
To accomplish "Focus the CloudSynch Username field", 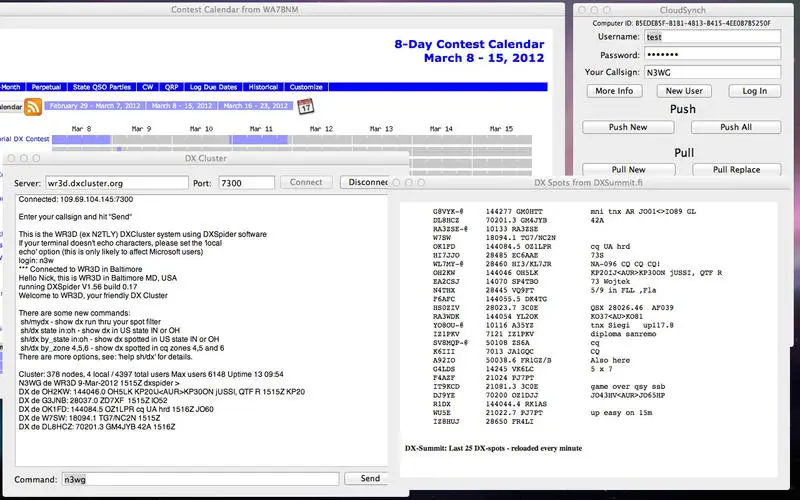I will click(x=712, y=37).
